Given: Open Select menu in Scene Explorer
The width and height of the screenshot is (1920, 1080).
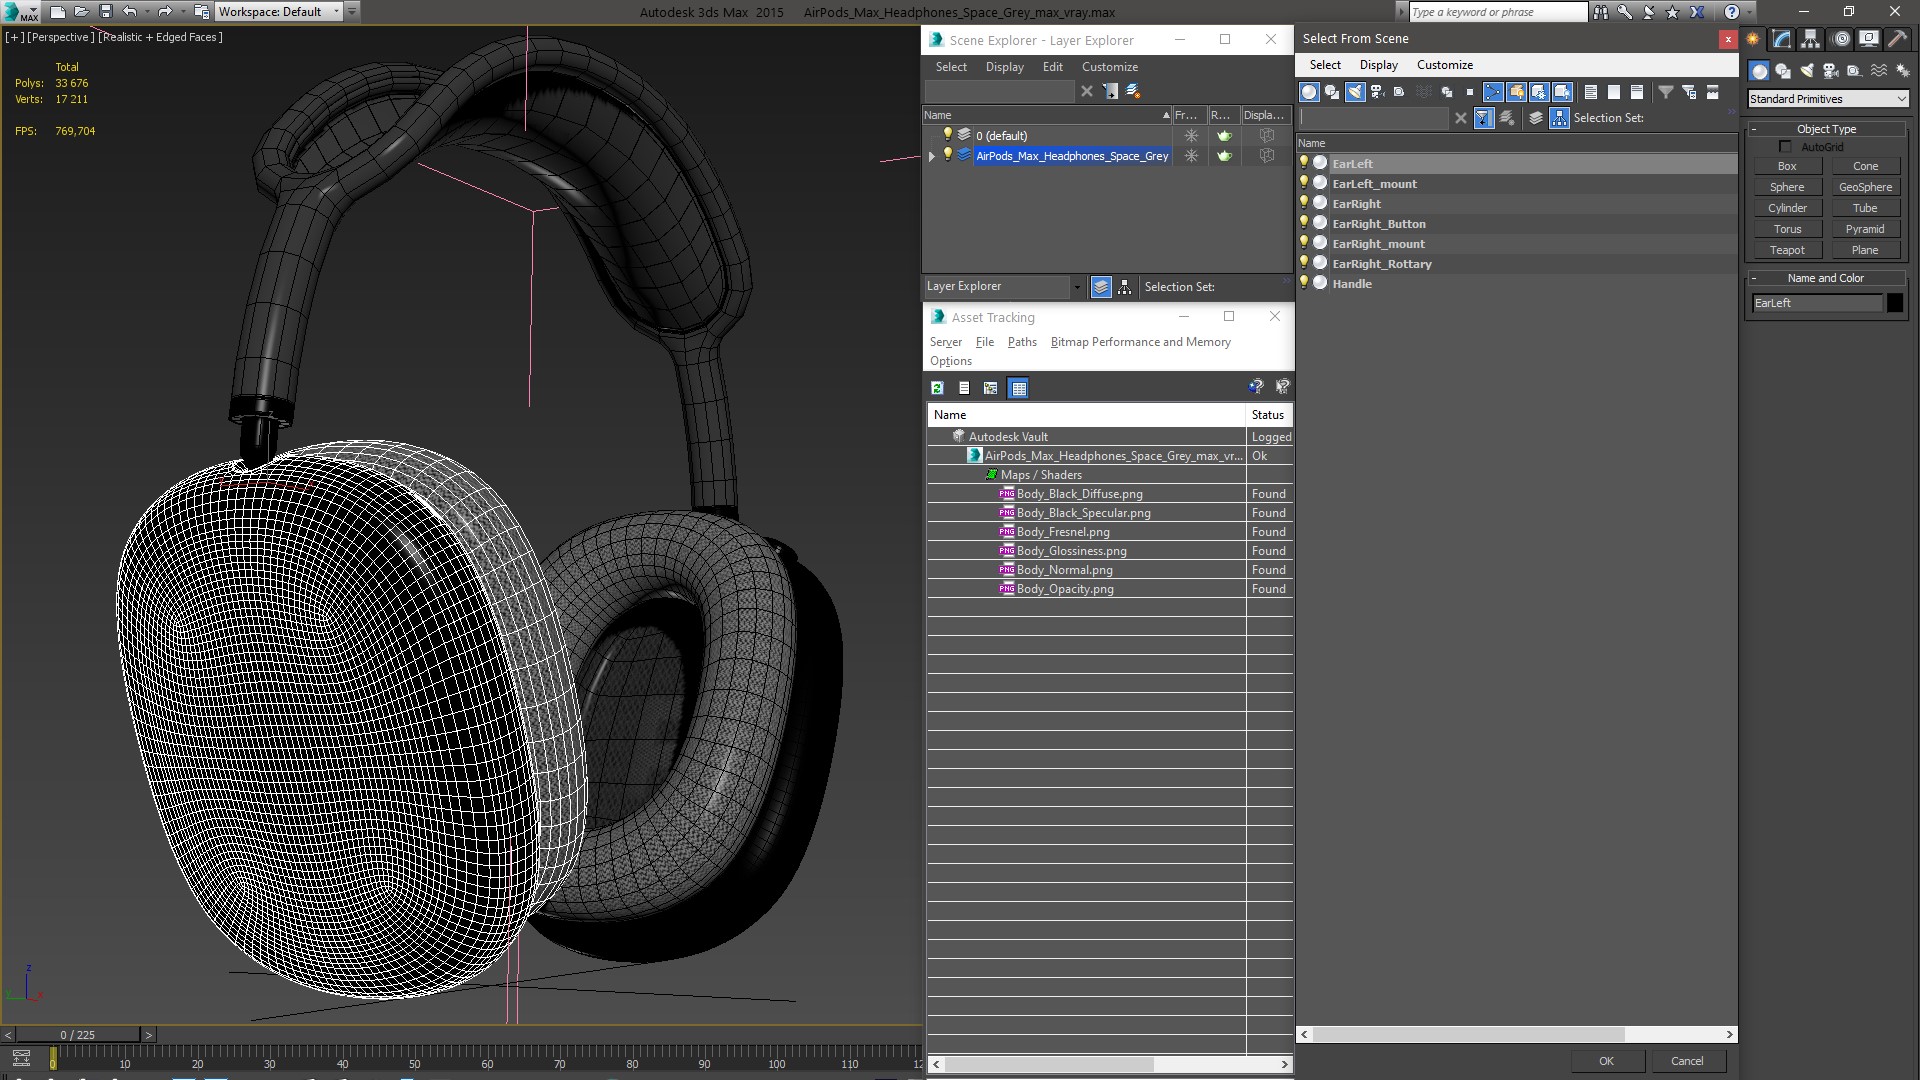Looking at the screenshot, I should (951, 67).
